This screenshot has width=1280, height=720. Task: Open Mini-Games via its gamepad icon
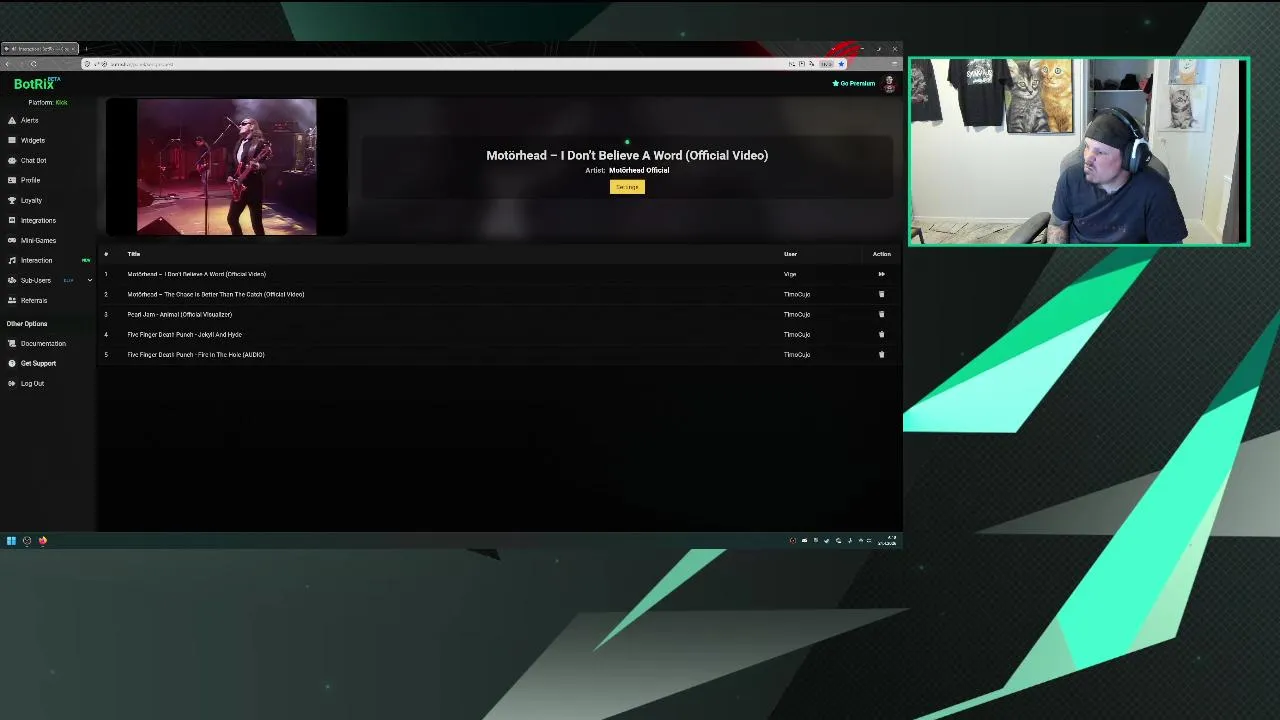click(12, 240)
